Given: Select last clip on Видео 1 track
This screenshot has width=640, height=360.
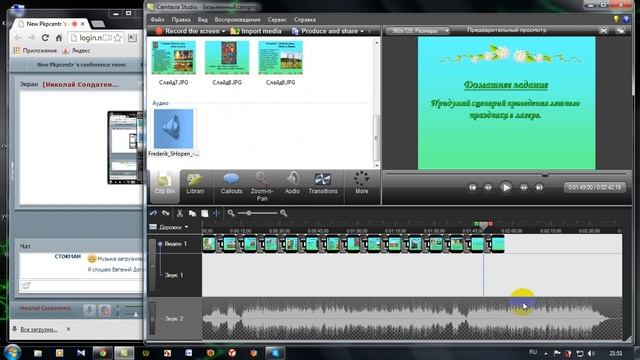Looking at the screenshot, I should pyautogui.click(x=498, y=244).
